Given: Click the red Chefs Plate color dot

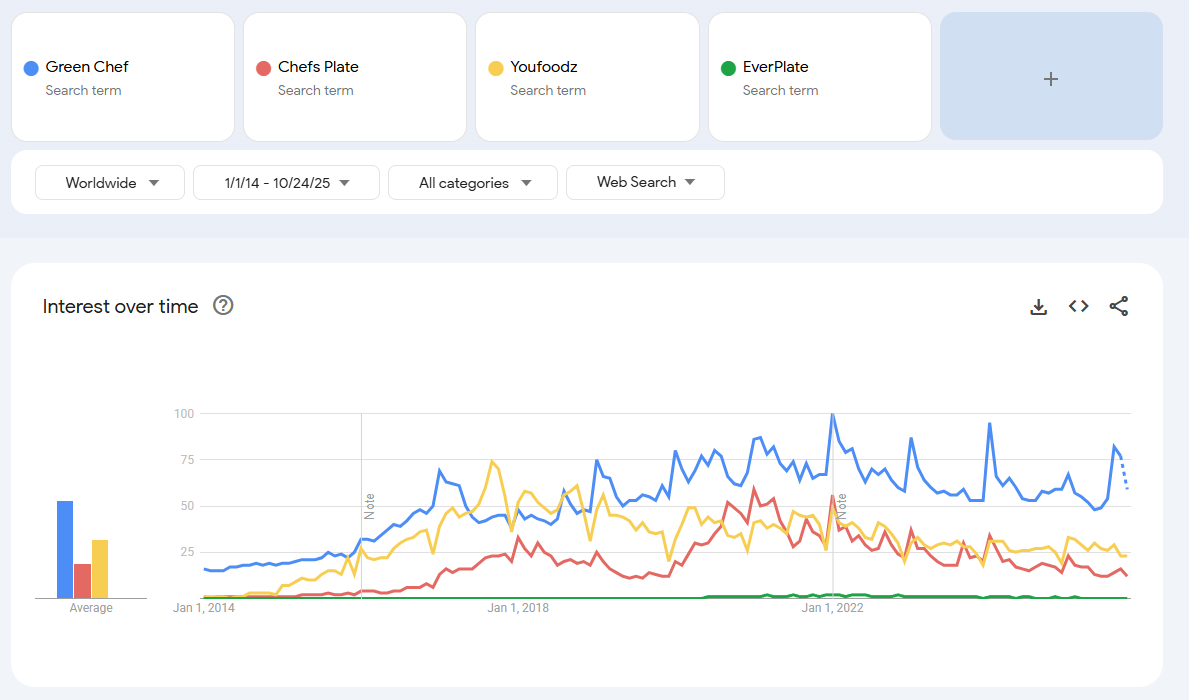Looking at the screenshot, I should click(263, 68).
